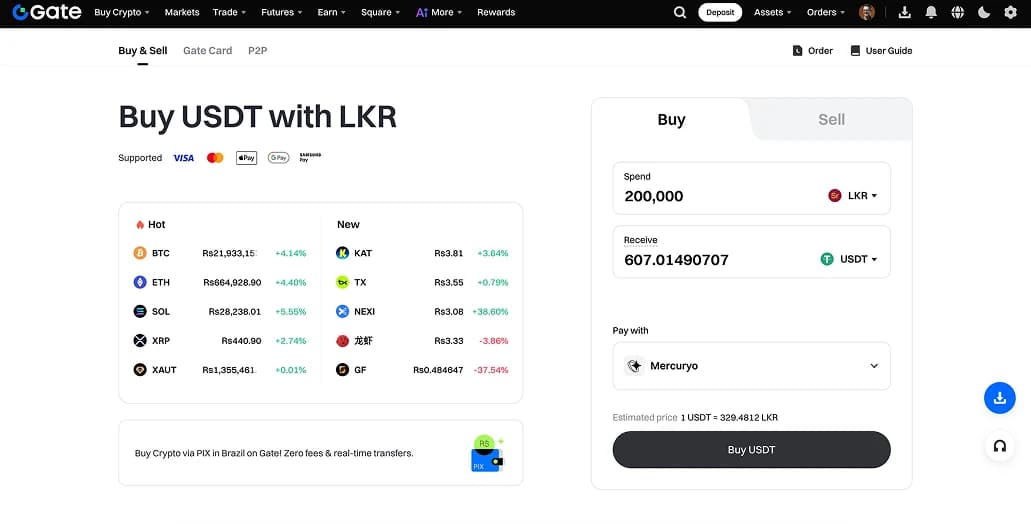Expand the USDT receive currency dropdown

pyautogui.click(x=849, y=259)
